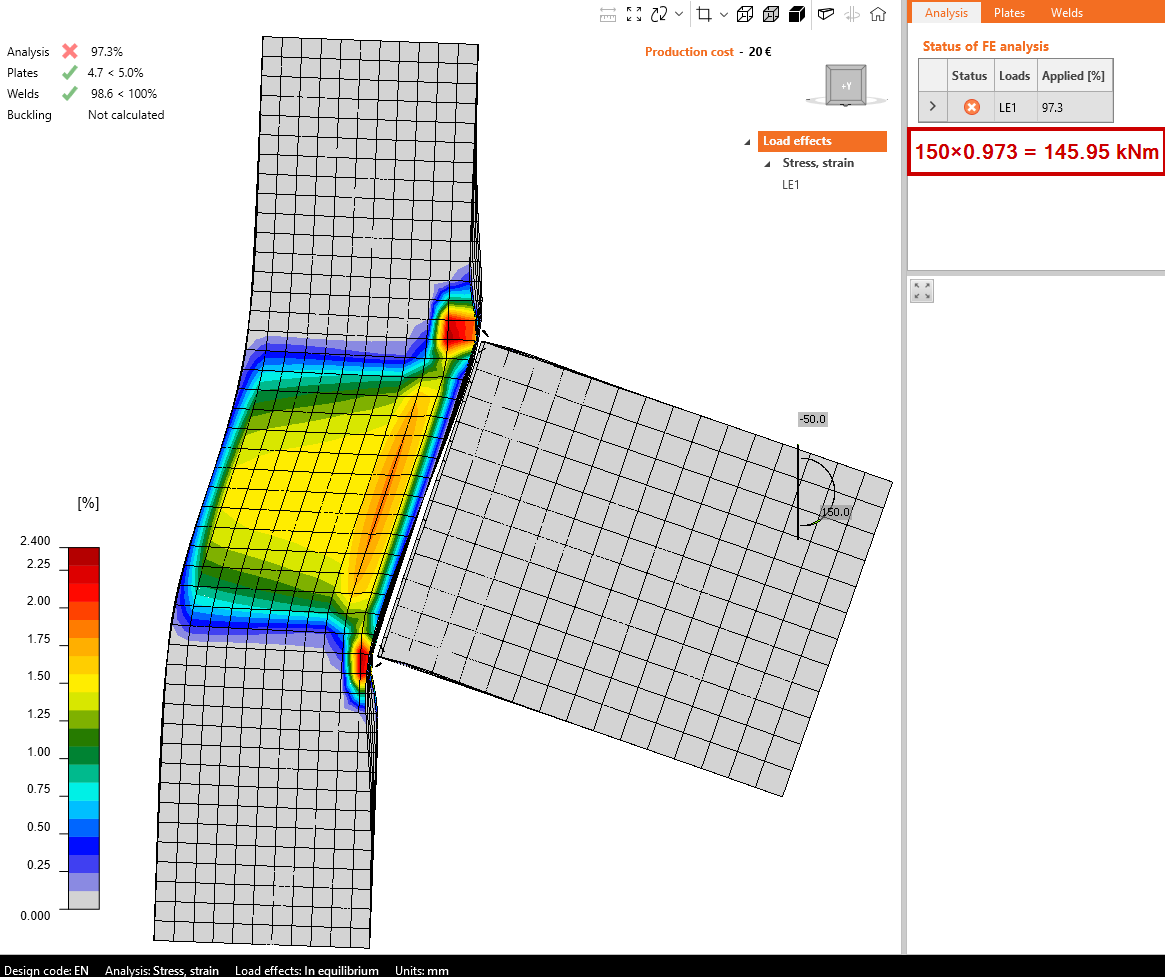
Task: Switch to transparent cube view
Action: point(771,14)
